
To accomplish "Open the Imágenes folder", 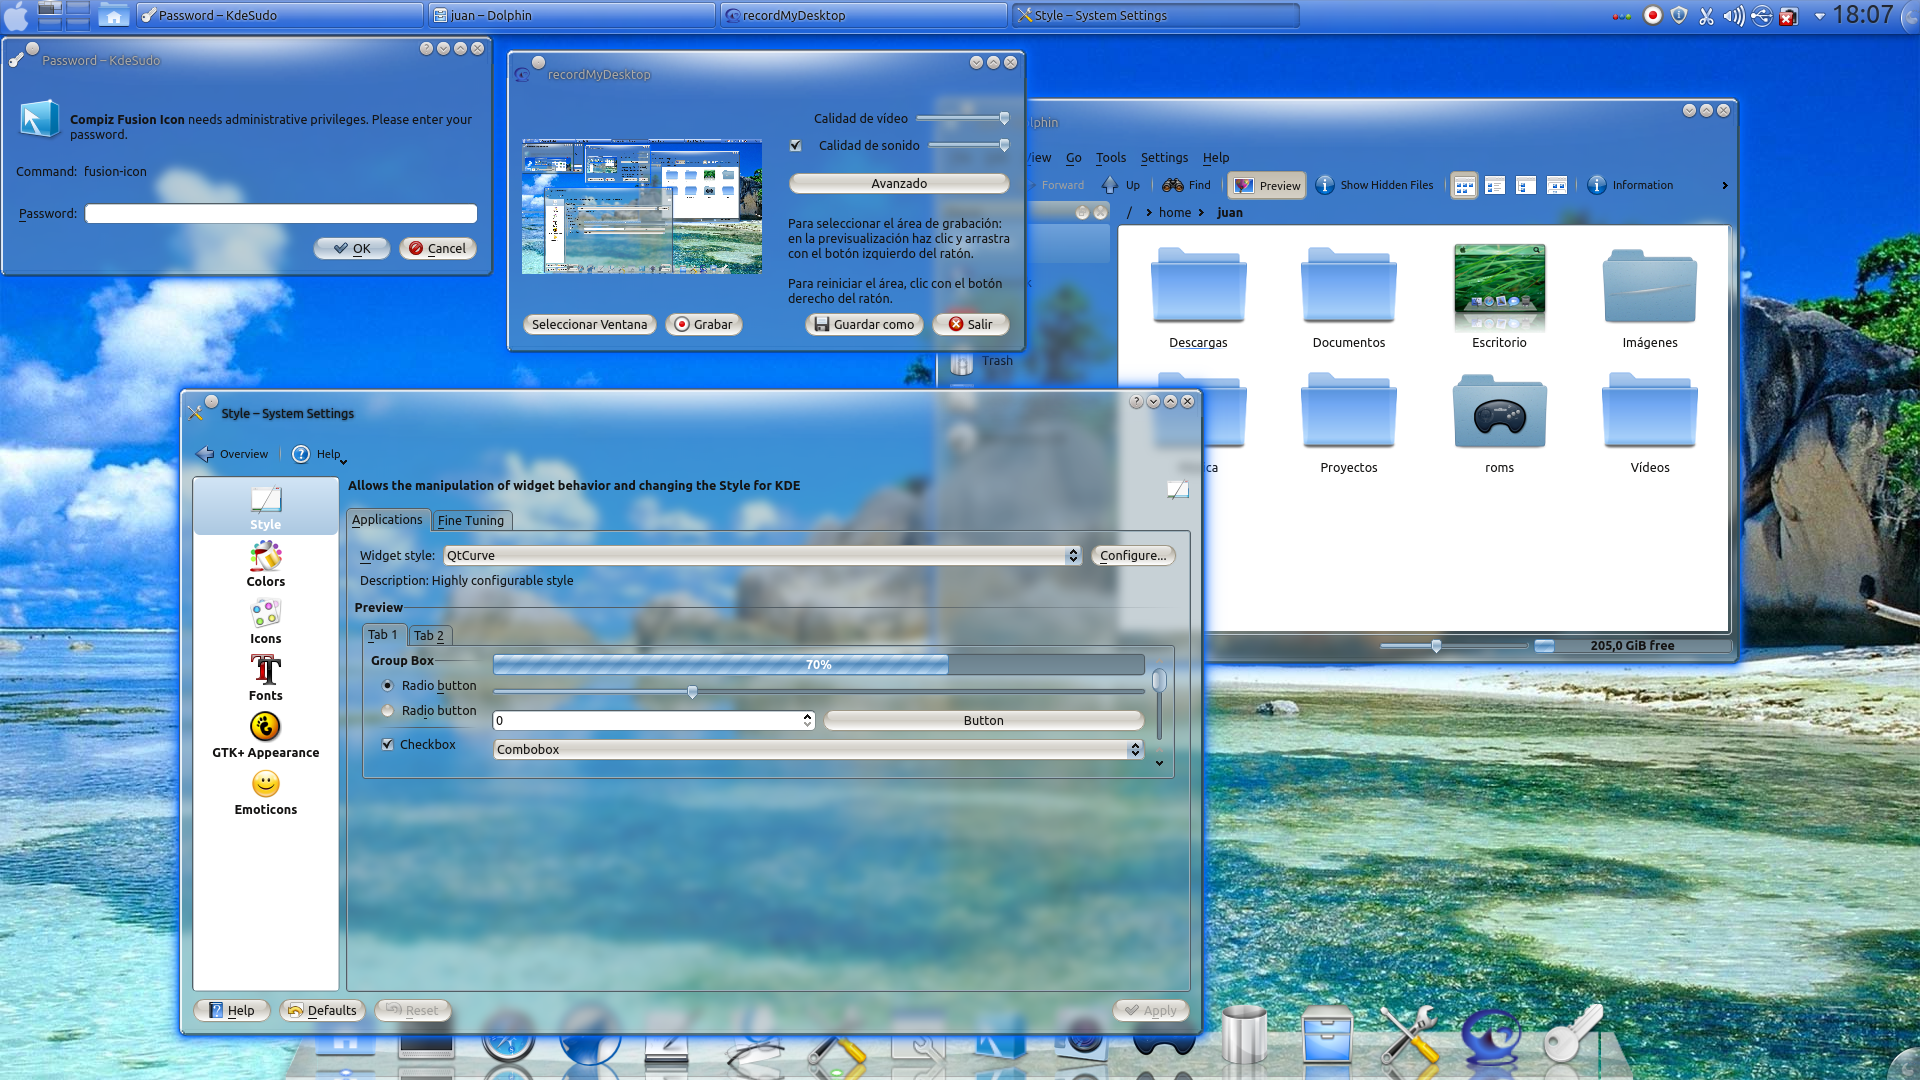I will (x=1650, y=298).
